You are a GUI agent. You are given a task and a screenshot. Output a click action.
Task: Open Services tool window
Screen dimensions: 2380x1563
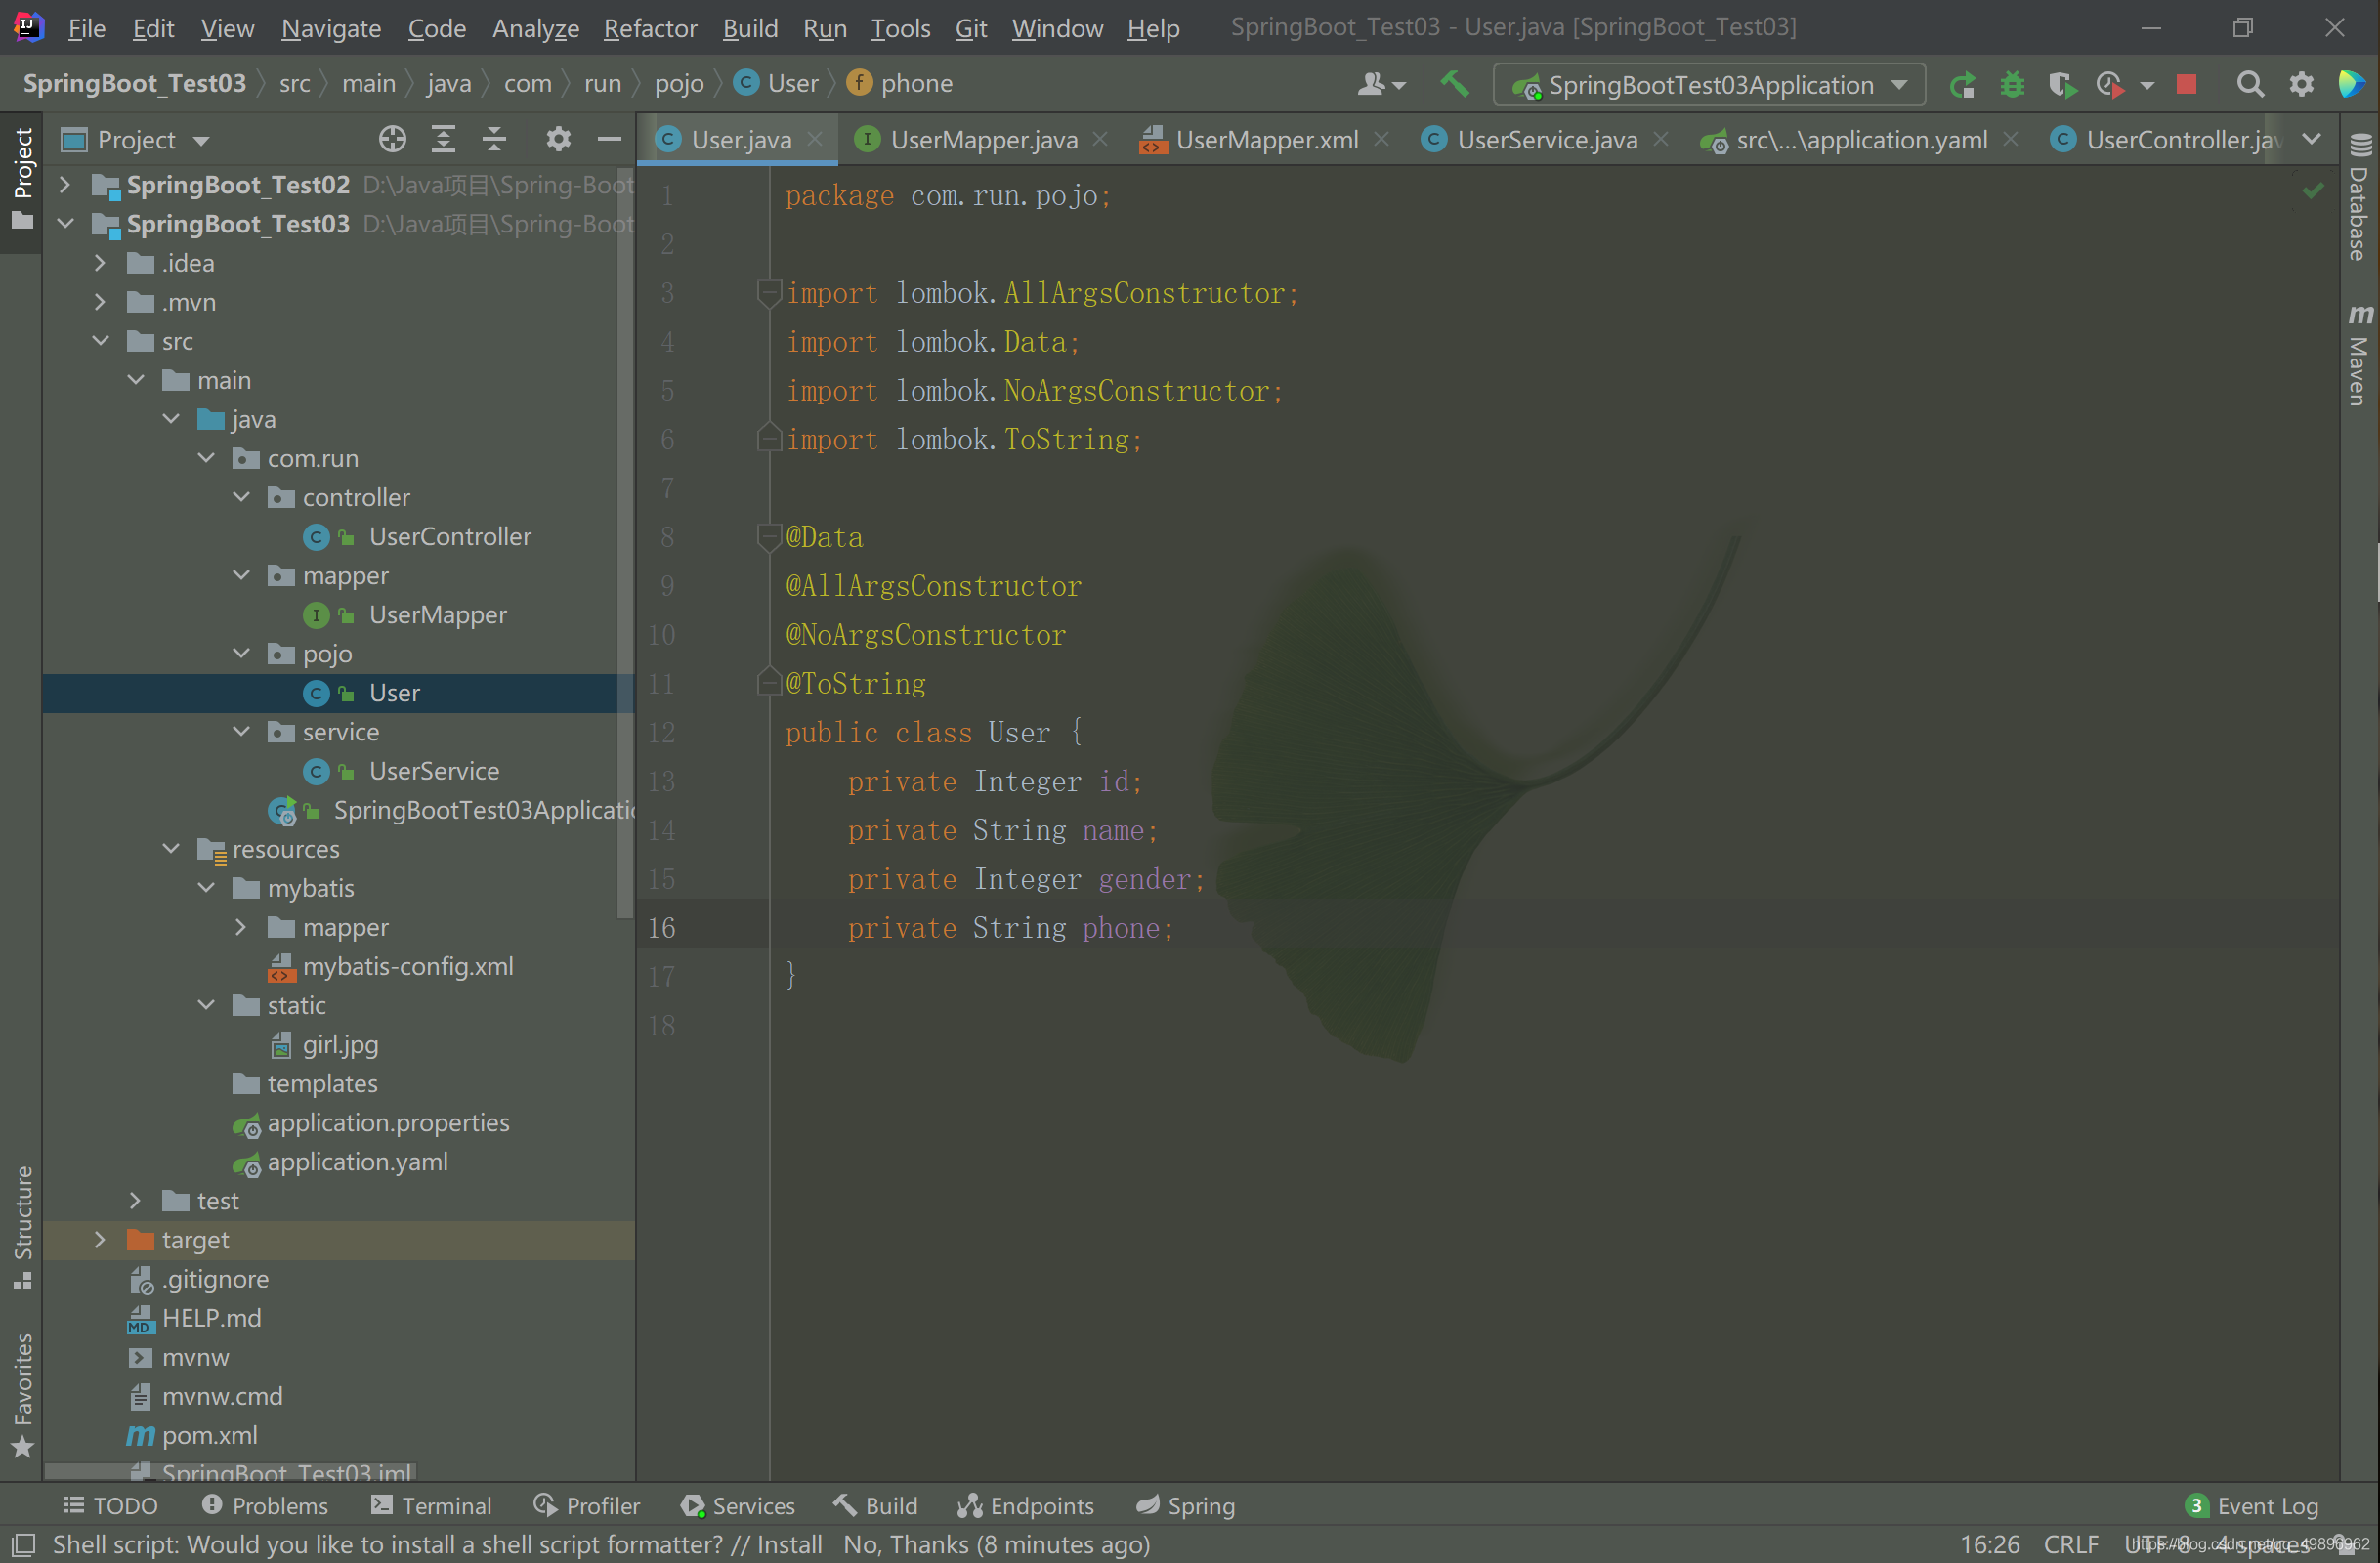[738, 1506]
